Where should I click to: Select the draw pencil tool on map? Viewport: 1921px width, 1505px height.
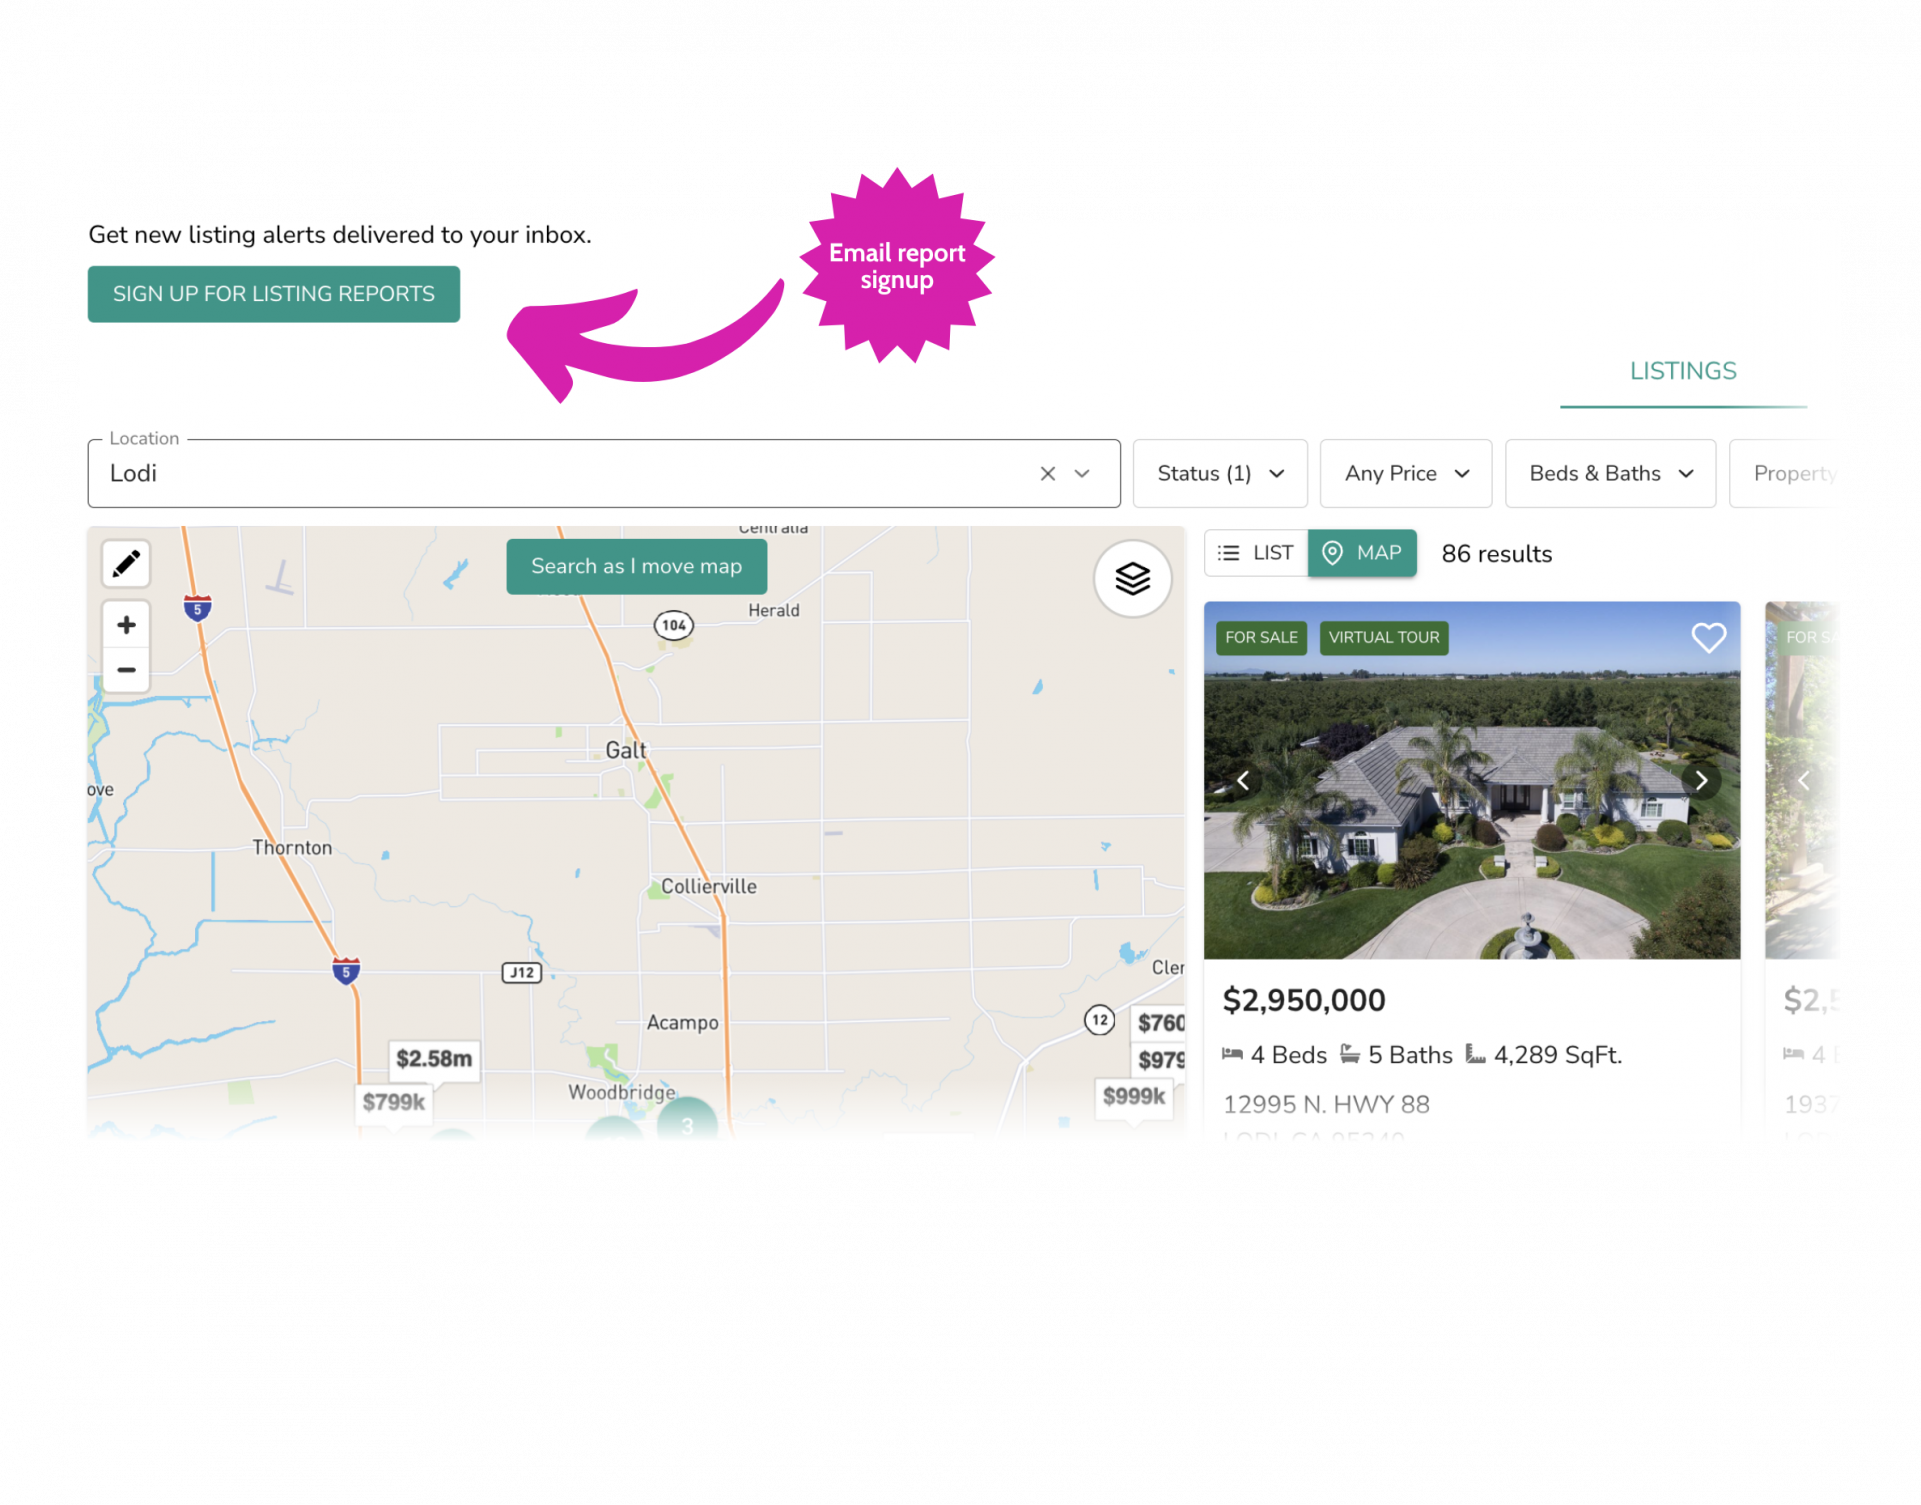pyautogui.click(x=126, y=564)
